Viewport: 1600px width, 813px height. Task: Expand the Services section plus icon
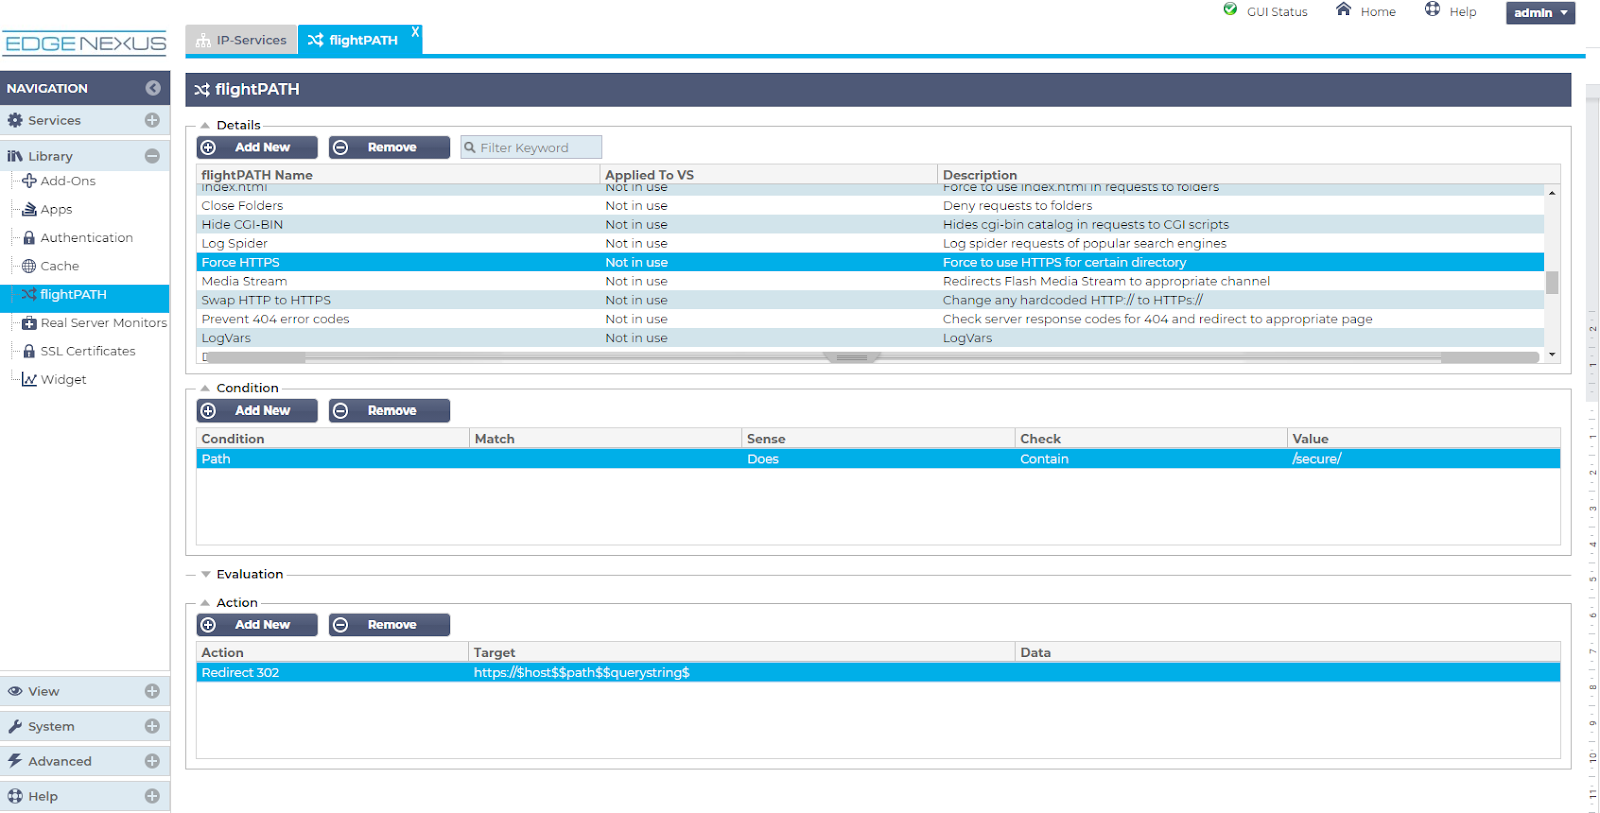(x=152, y=120)
